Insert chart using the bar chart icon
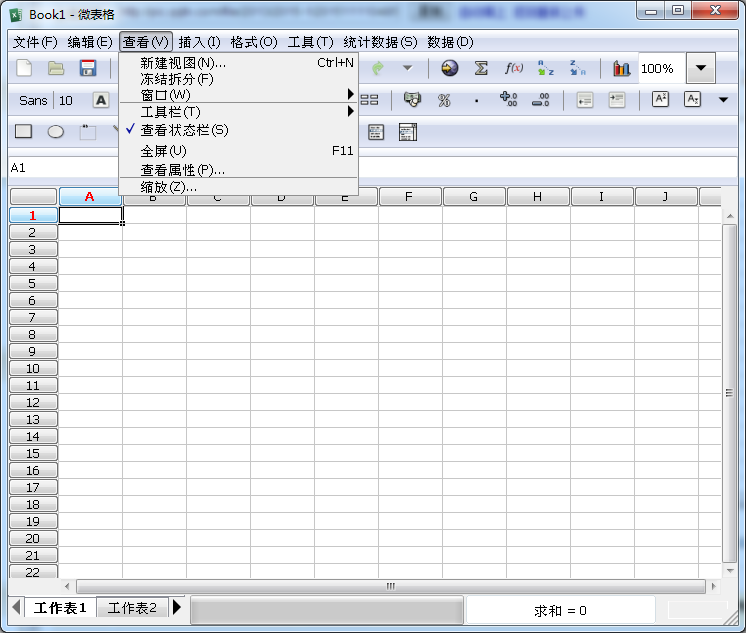The width and height of the screenshot is (746, 633). [x=622, y=68]
